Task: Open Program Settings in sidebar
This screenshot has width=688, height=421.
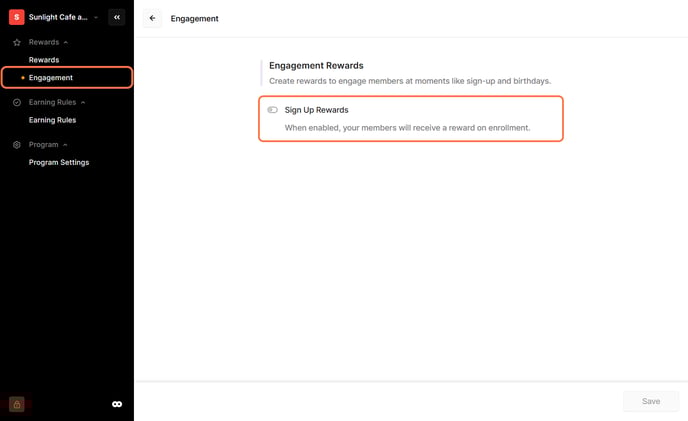Action: tap(59, 162)
